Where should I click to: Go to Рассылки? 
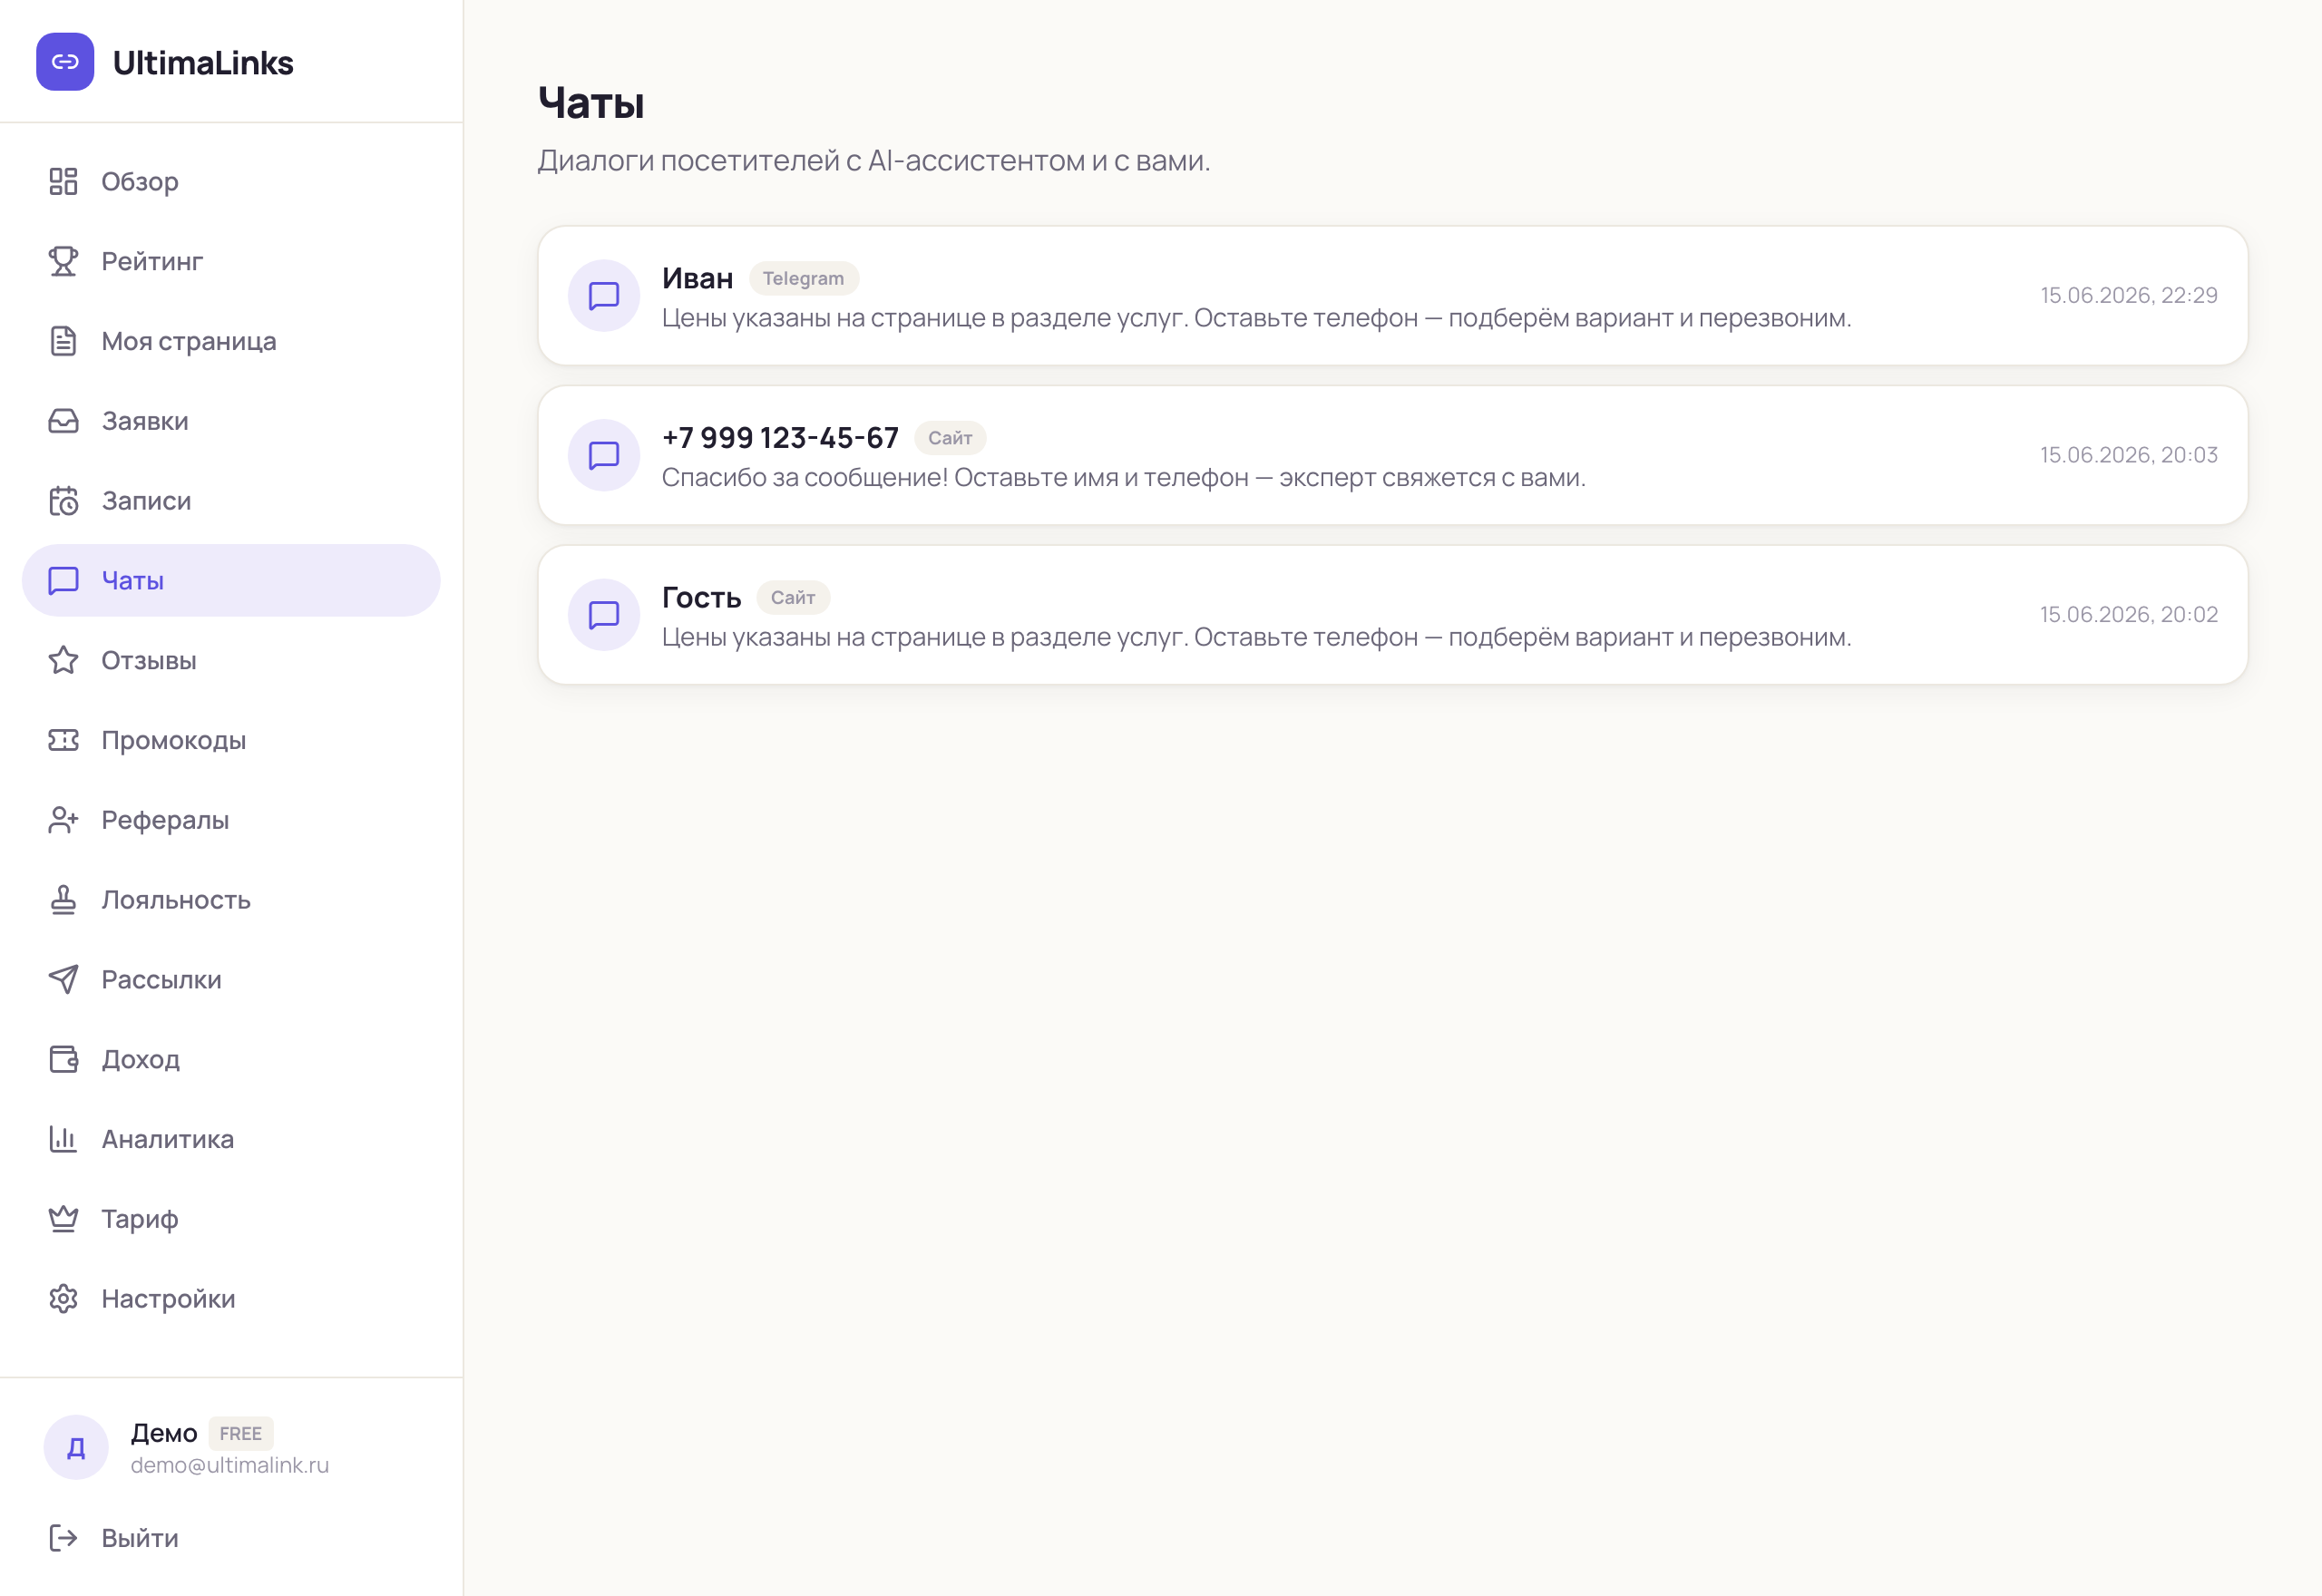pos(231,980)
